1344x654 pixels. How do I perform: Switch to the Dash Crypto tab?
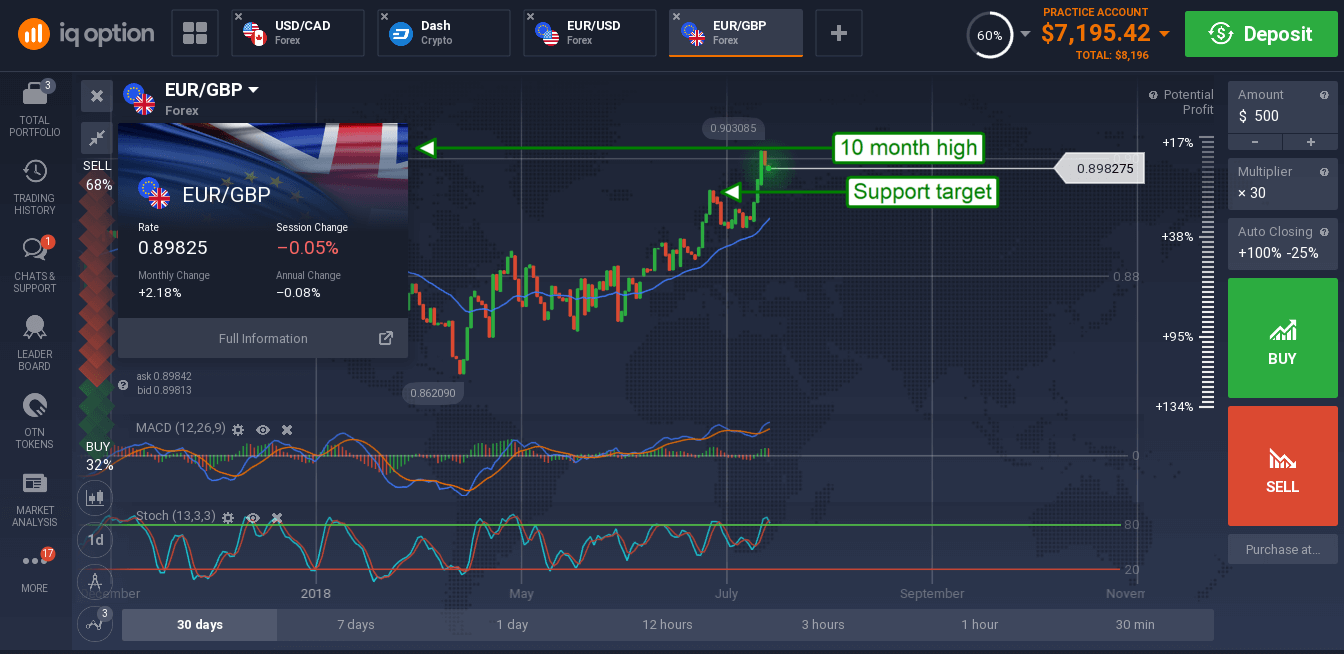point(444,33)
